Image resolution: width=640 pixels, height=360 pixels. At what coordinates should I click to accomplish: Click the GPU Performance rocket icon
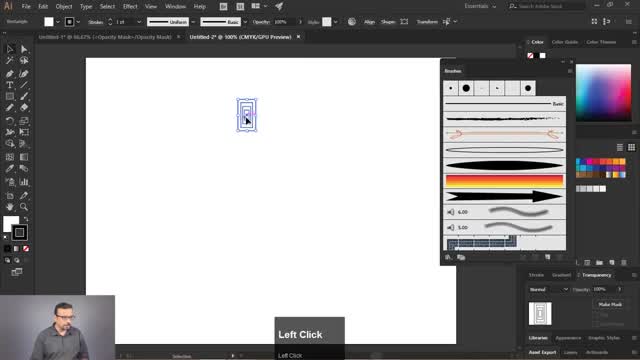click(x=279, y=6)
